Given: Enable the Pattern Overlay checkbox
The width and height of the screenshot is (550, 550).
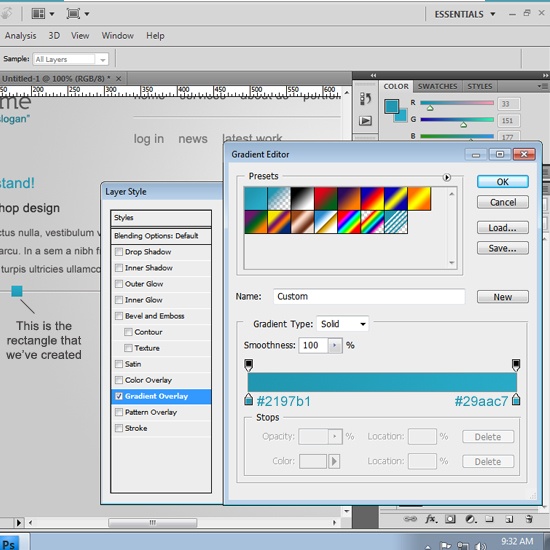Looking at the screenshot, I should pos(119,412).
